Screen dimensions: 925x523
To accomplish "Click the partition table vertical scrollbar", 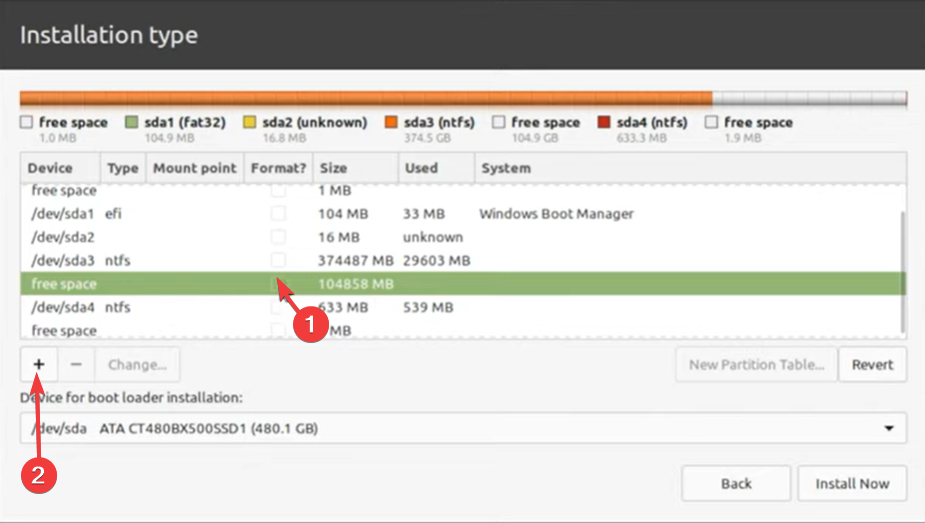I will (903, 271).
